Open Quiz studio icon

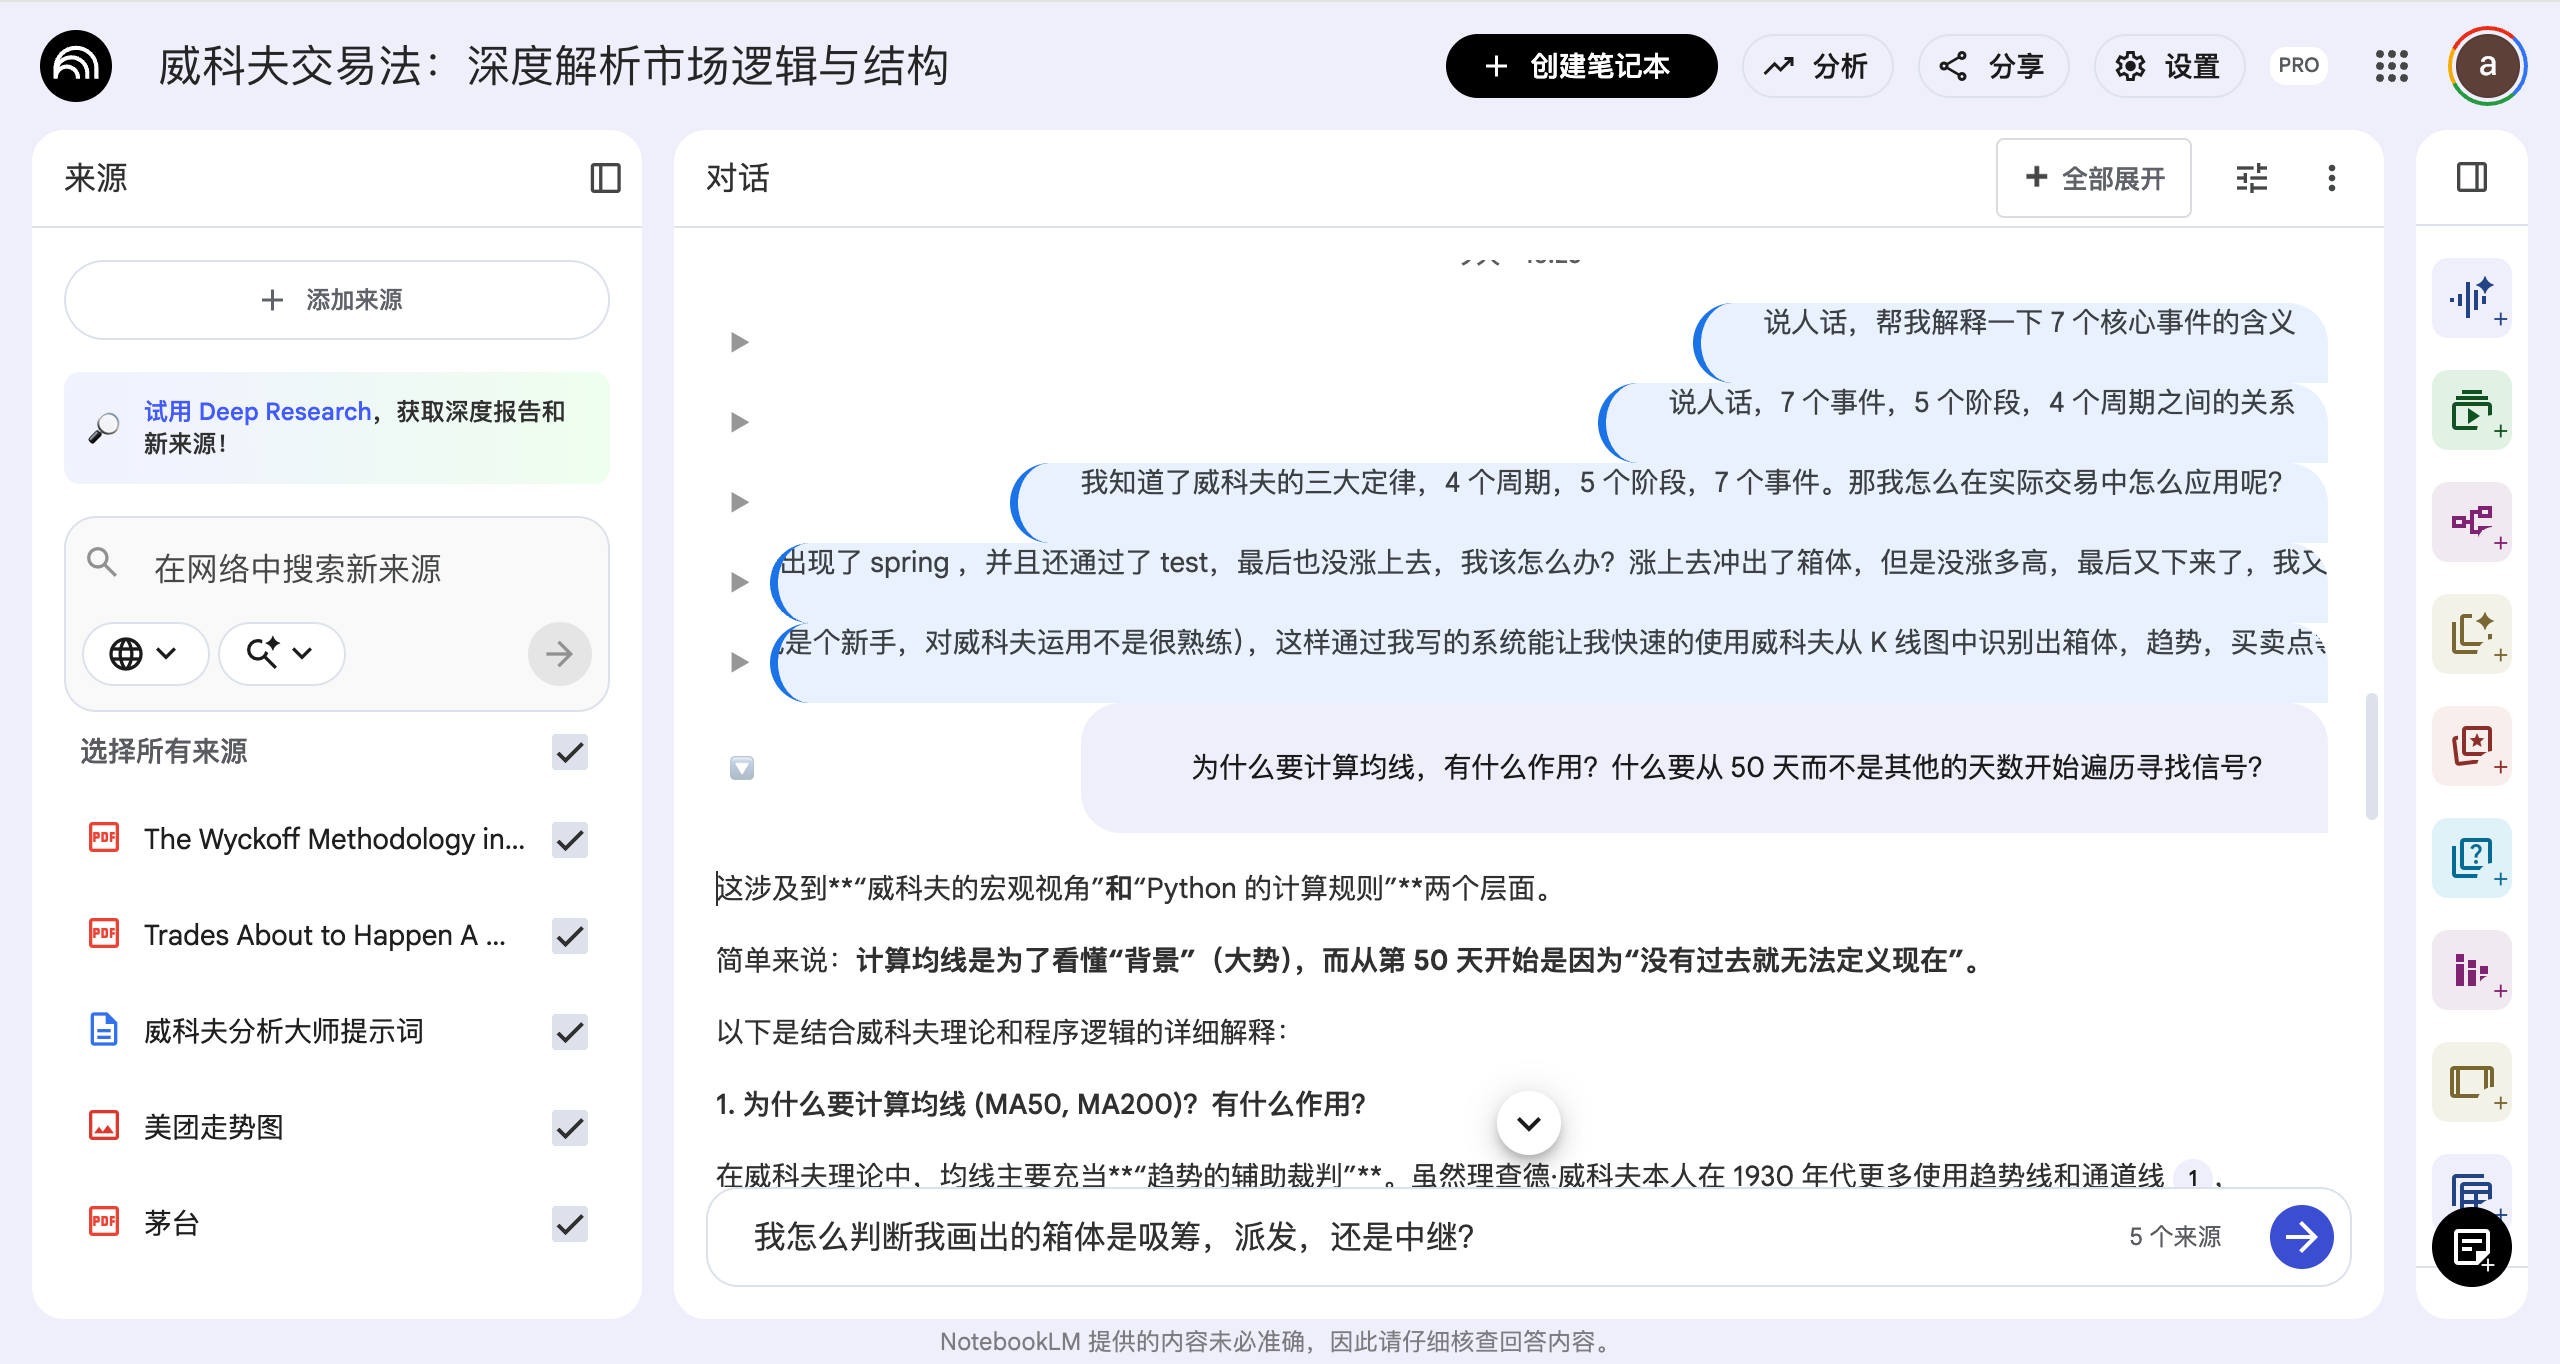2471,857
